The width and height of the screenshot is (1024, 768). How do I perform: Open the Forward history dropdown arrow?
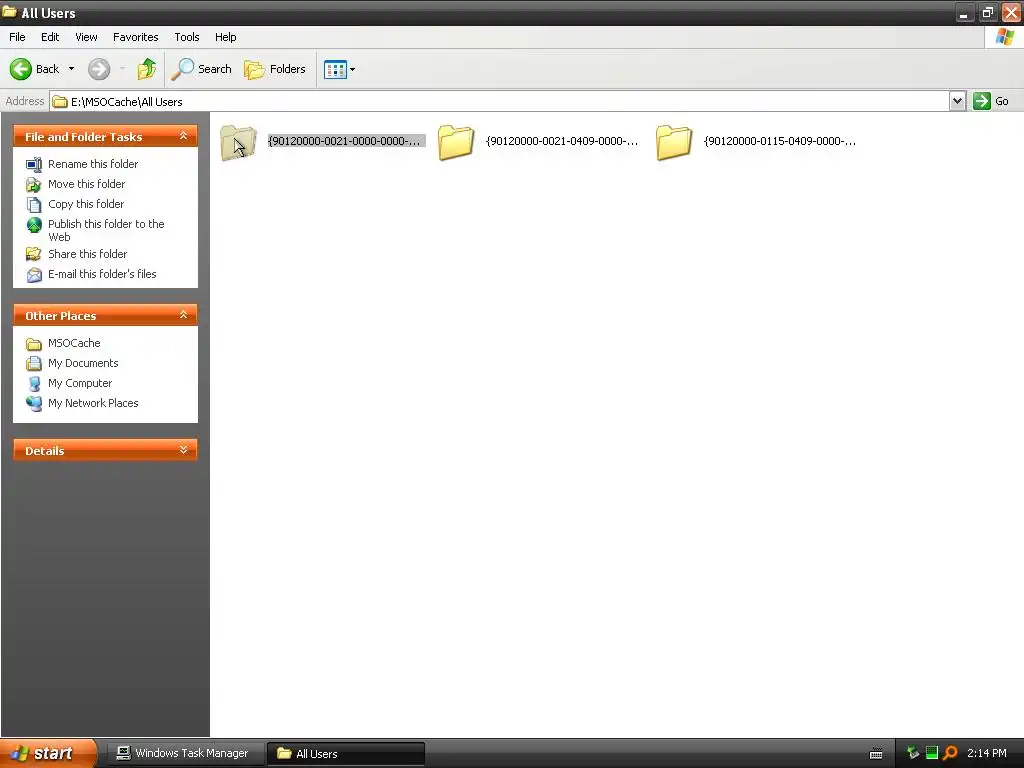click(122, 69)
